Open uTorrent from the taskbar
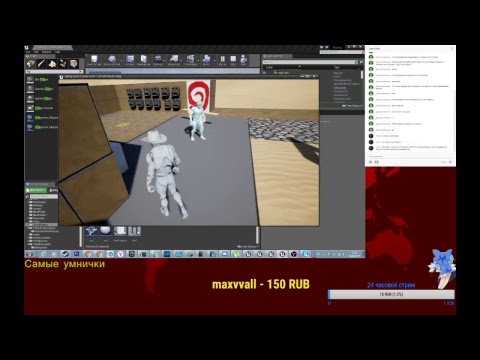Screen dimensions: 480x360 (x=236, y=254)
